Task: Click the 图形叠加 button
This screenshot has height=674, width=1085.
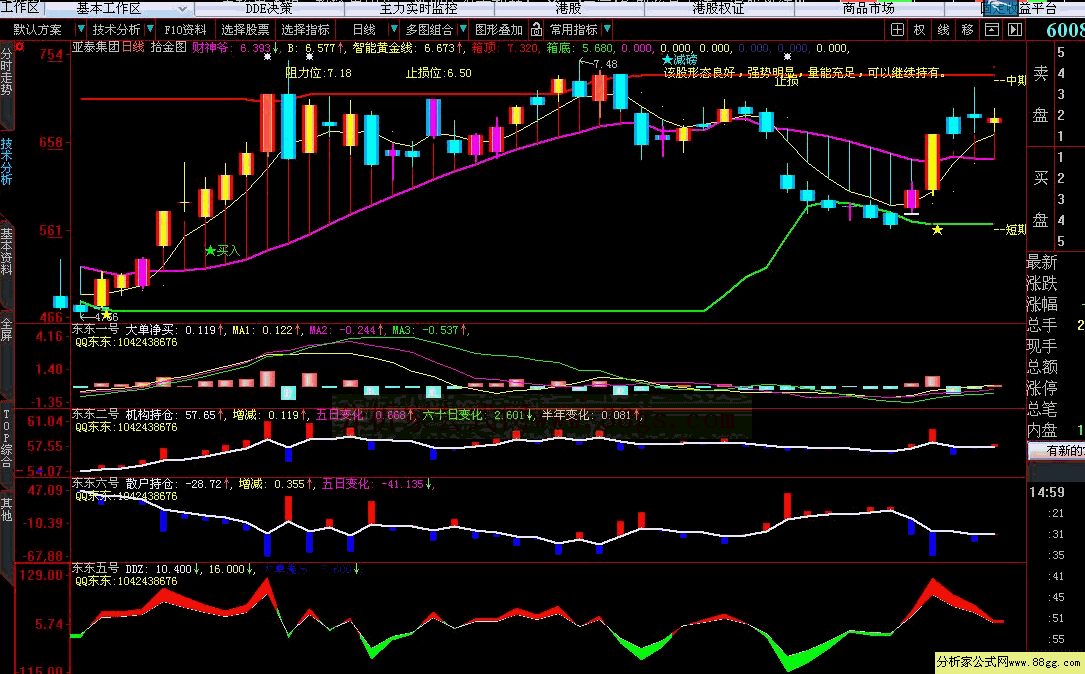Action: pyautogui.click(x=499, y=30)
